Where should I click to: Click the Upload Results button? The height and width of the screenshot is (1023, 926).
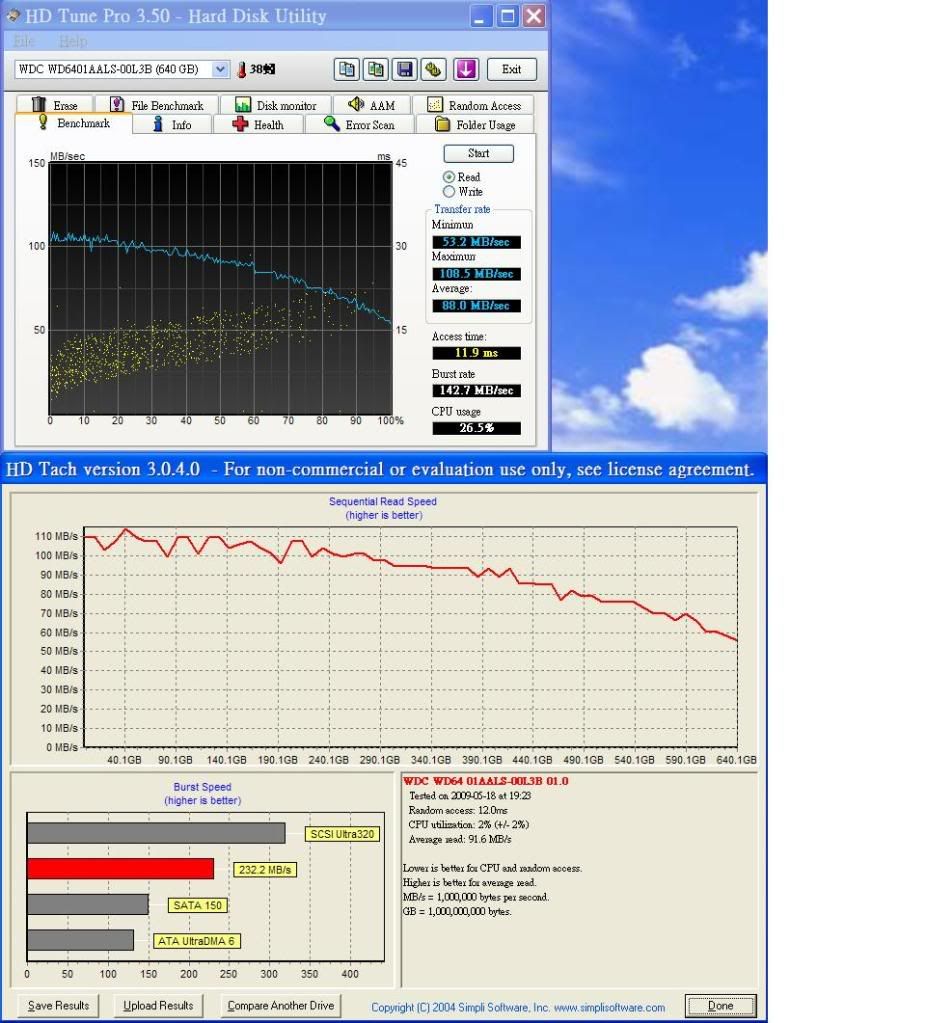pos(158,1005)
